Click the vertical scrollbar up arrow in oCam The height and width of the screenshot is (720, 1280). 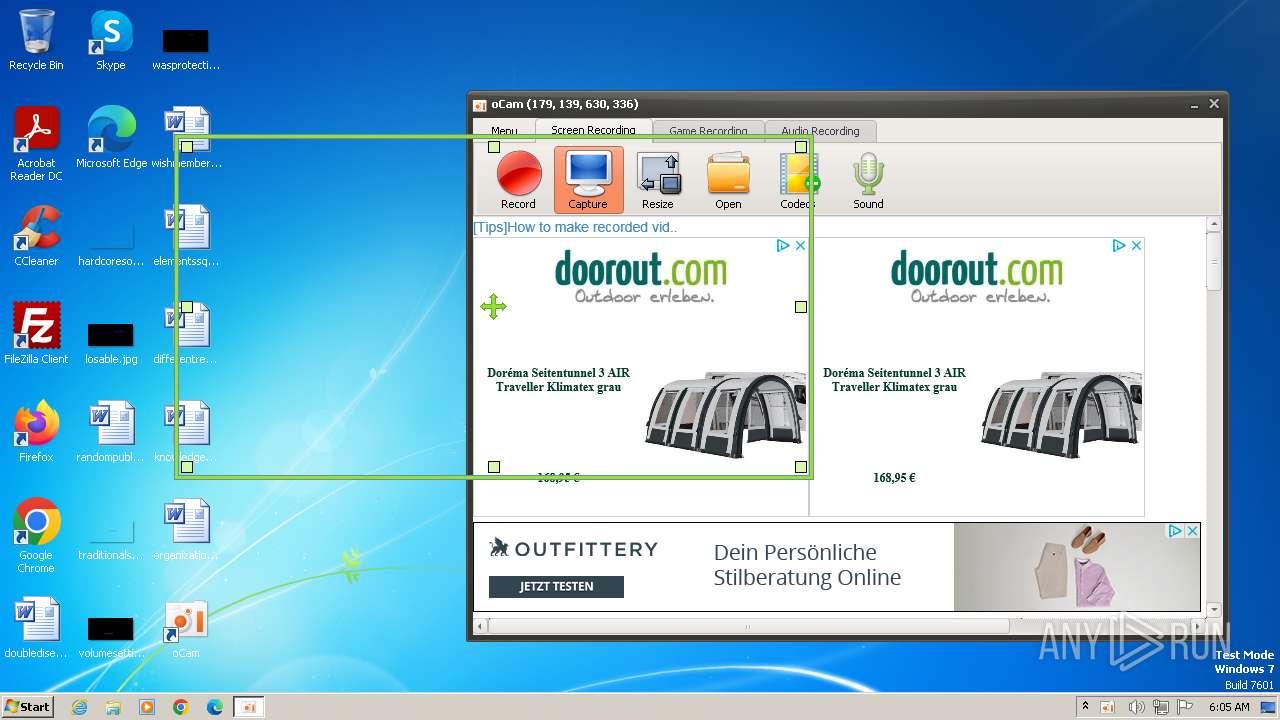tap(1214, 225)
